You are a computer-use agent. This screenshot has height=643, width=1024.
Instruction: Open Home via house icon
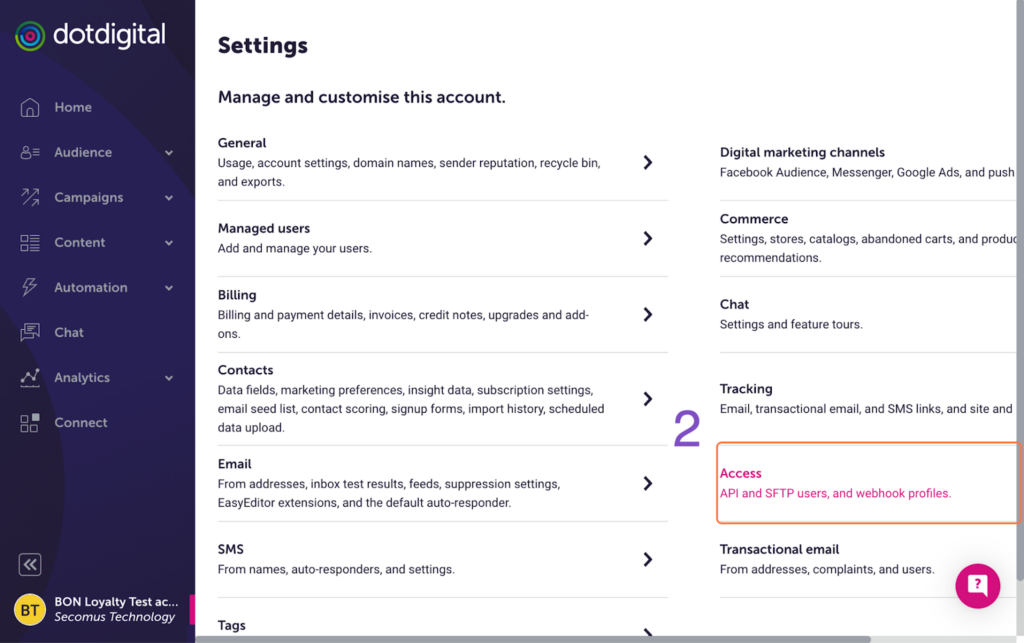(30, 107)
